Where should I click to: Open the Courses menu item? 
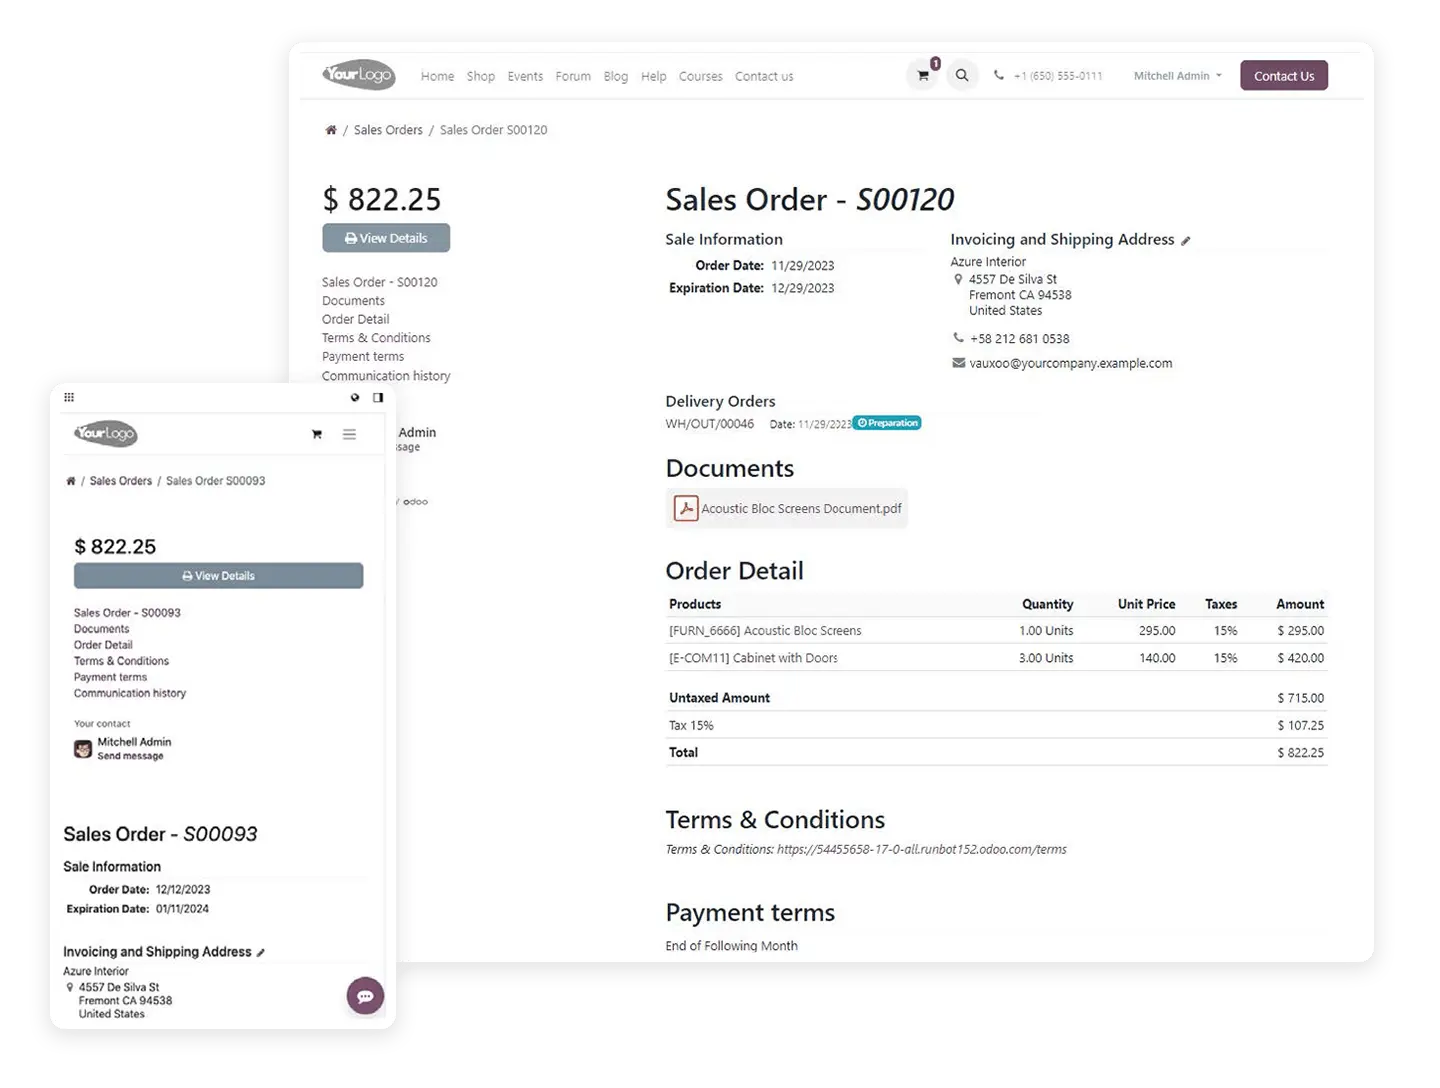pyautogui.click(x=700, y=76)
